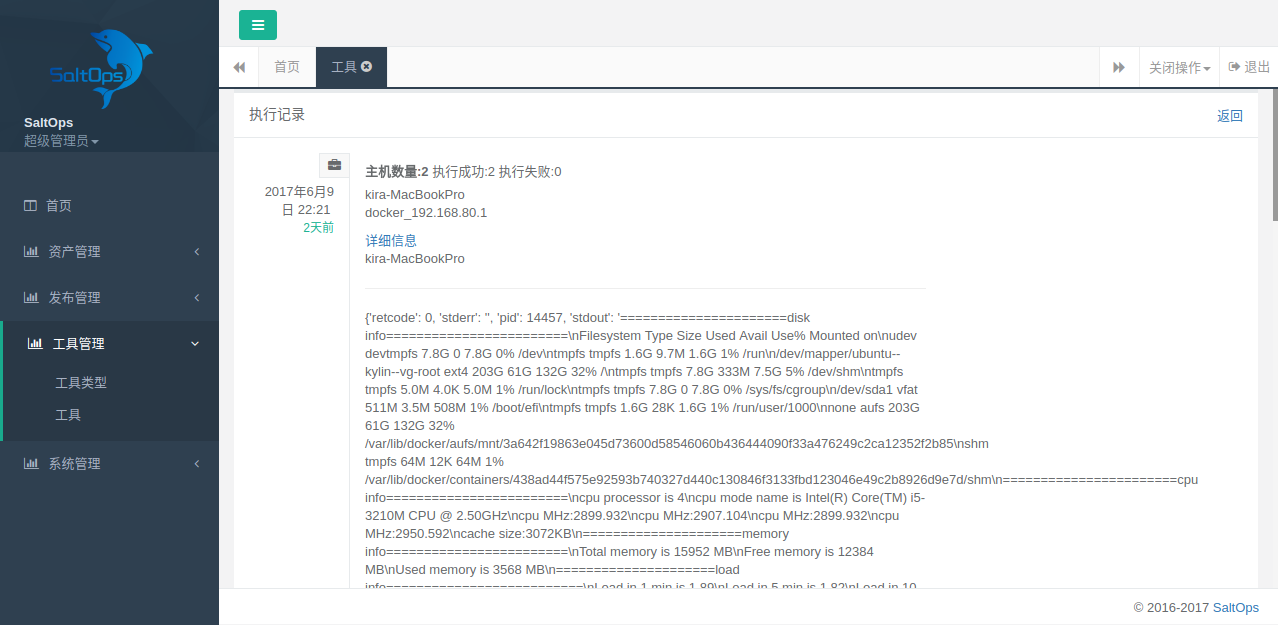Click the 执行失败:0 text
1278x625 pixels.
pyautogui.click(x=530, y=171)
